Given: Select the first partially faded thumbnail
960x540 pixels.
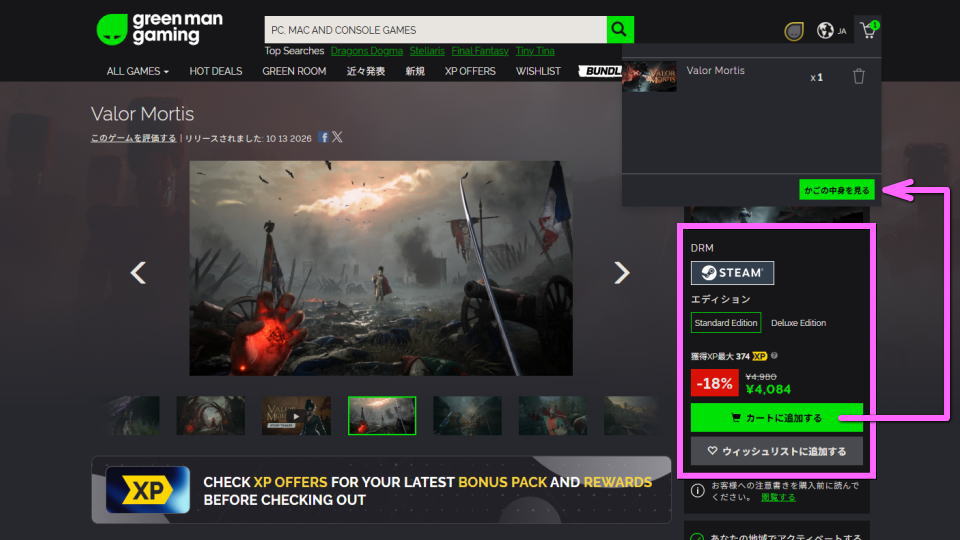Looking at the screenshot, I should tap(133, 416).
